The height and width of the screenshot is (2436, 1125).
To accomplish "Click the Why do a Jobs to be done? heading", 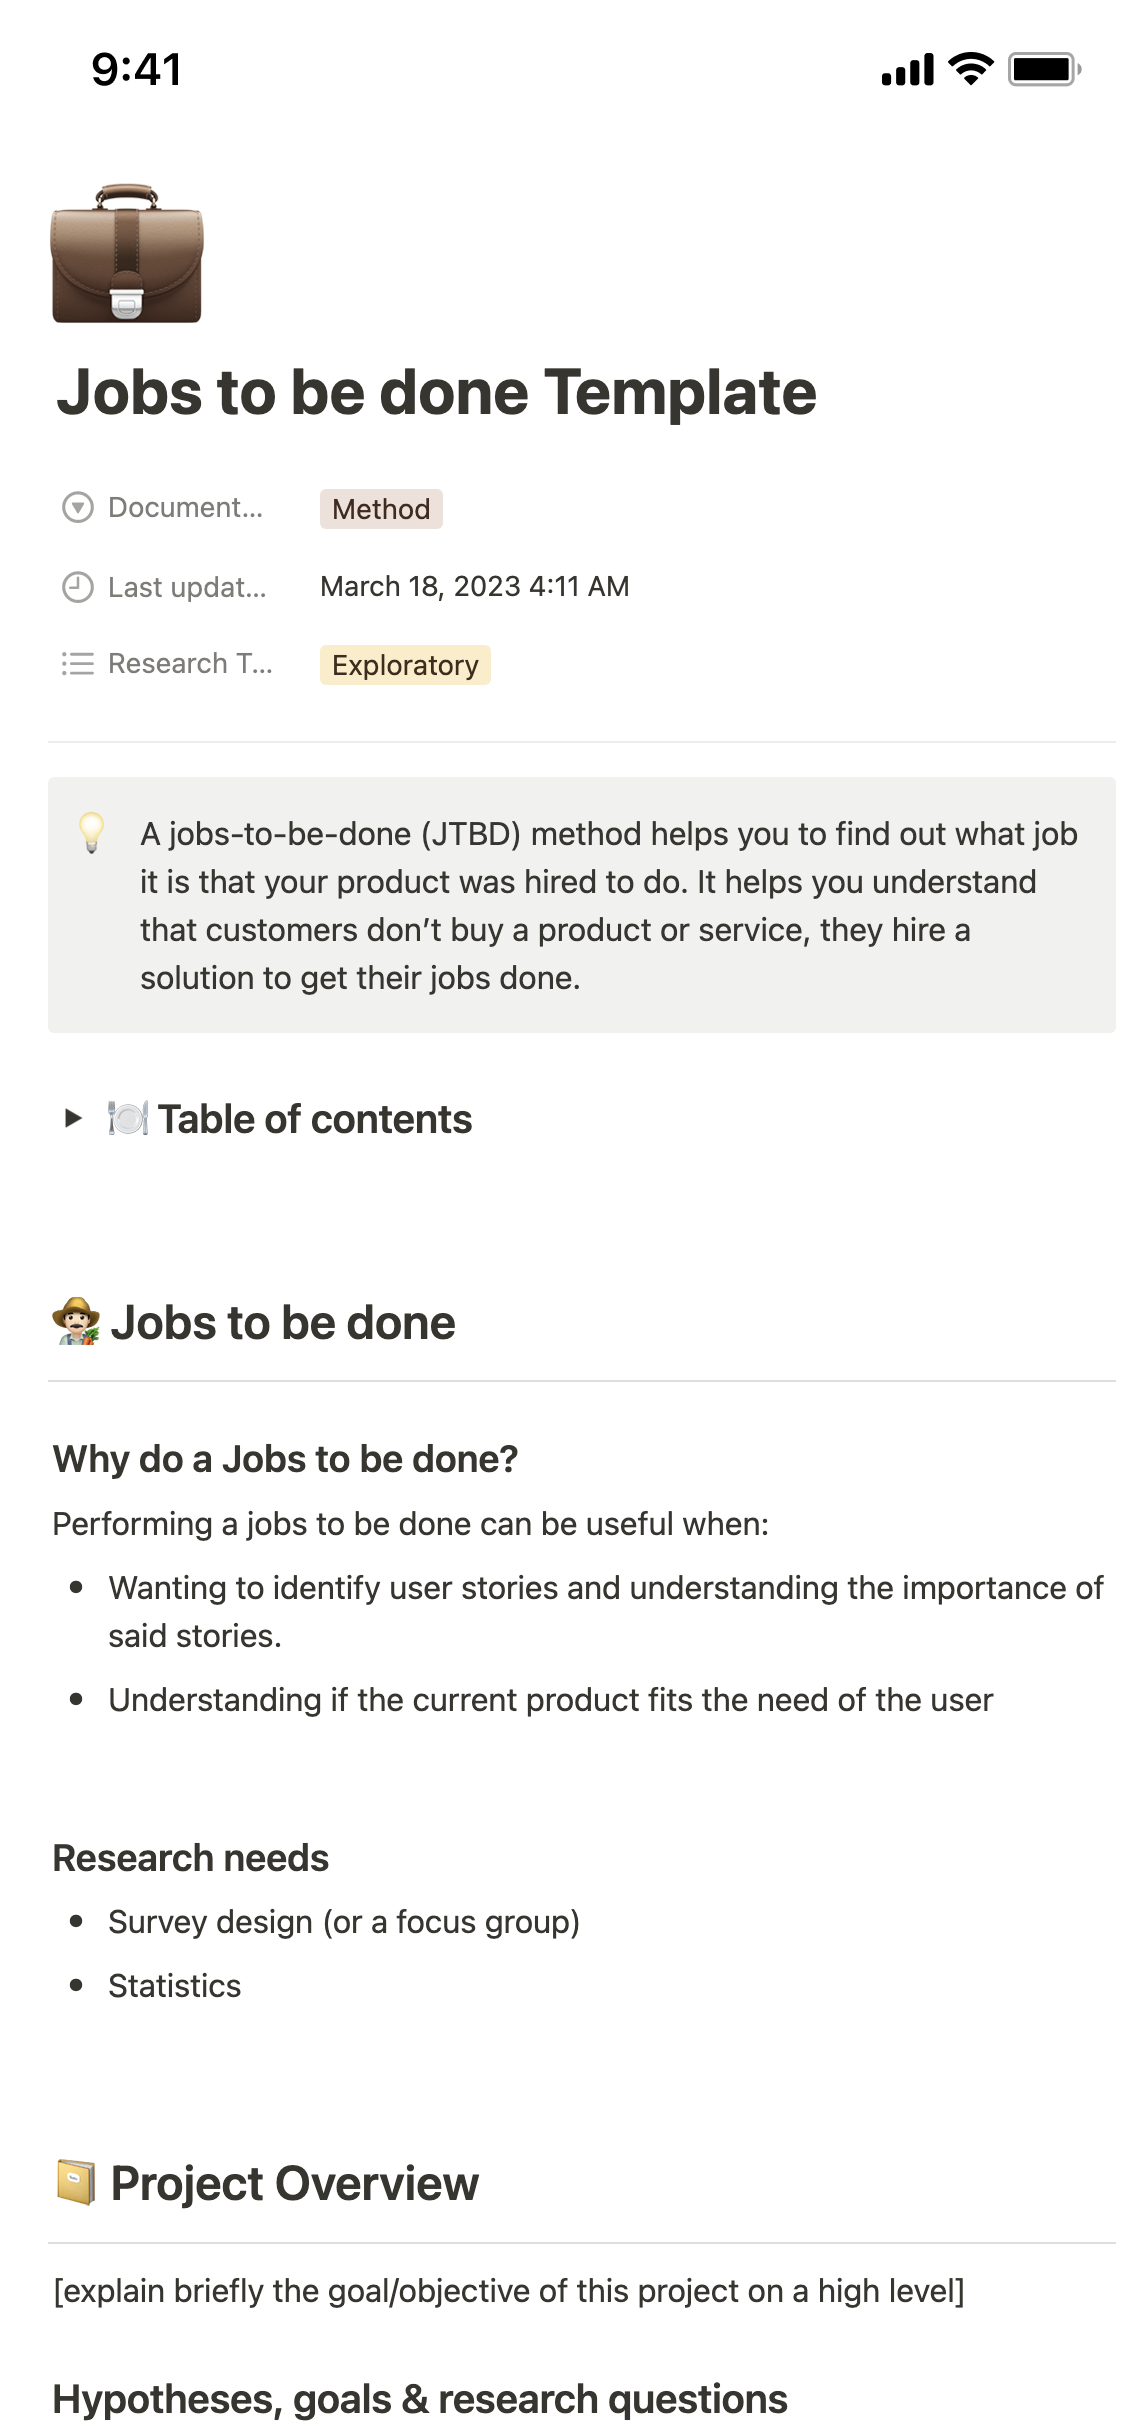I will coord(285,1459).
